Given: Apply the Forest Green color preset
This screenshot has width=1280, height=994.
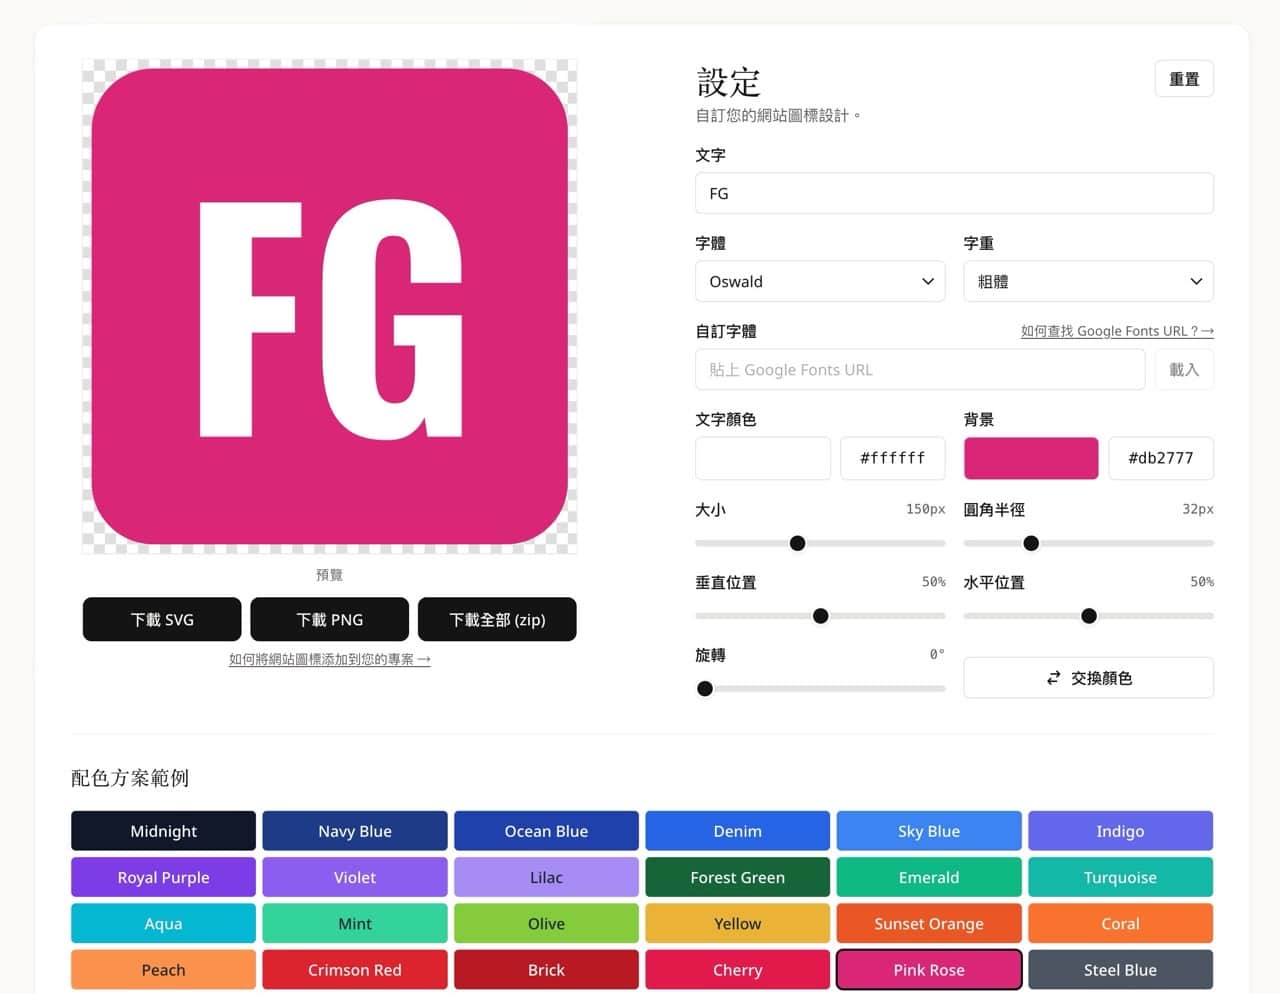Looking at the screenshot, I should (x=737, y=877).
